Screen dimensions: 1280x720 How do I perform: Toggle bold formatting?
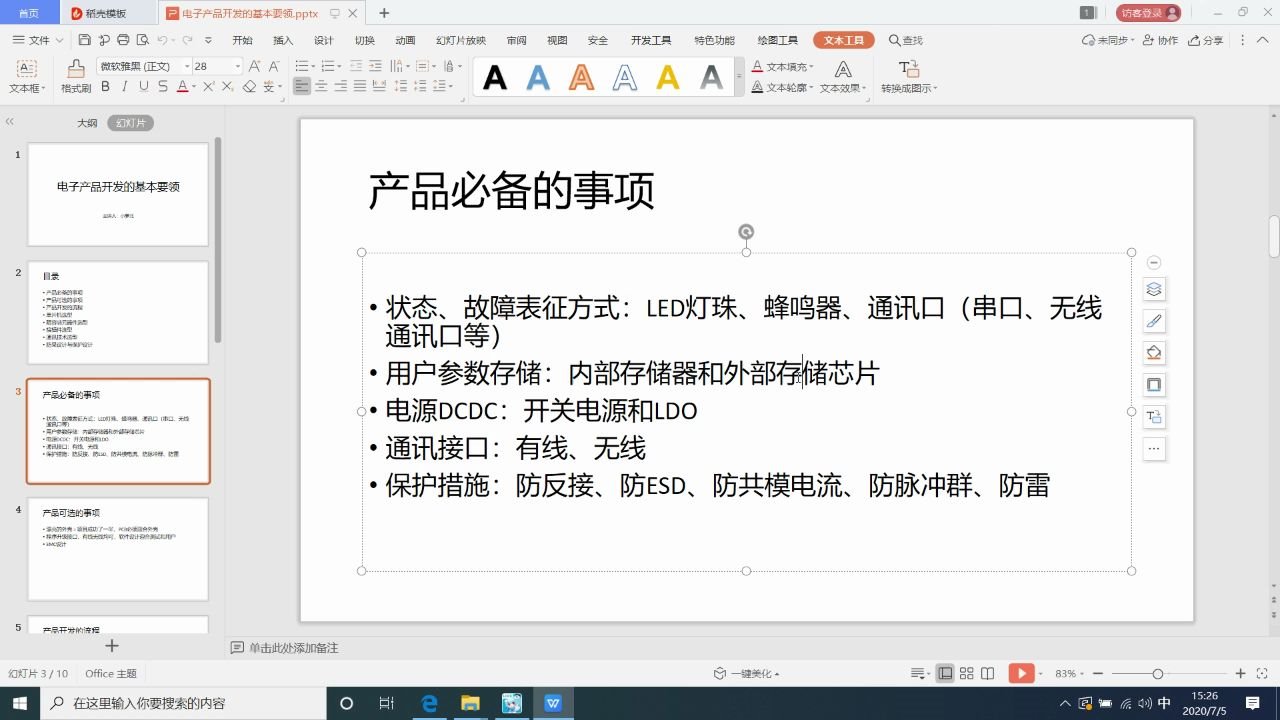click(x=105, y=87)
